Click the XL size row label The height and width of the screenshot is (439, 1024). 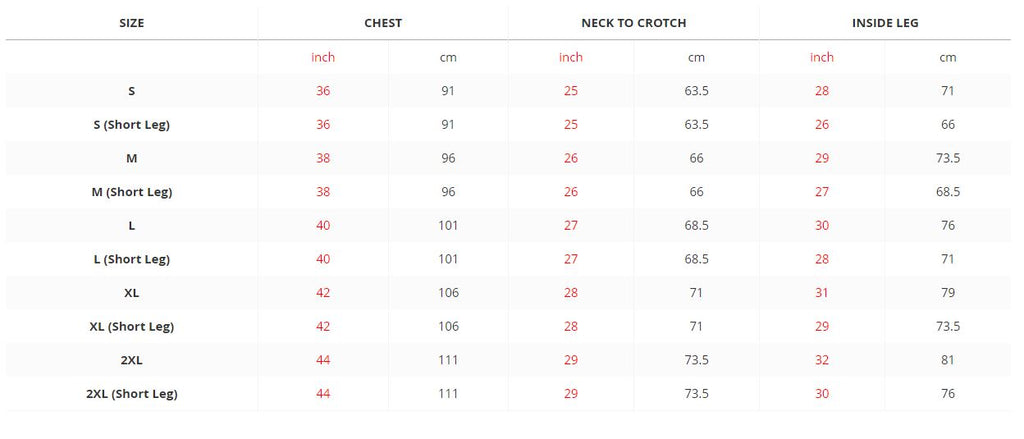[131, 293]
